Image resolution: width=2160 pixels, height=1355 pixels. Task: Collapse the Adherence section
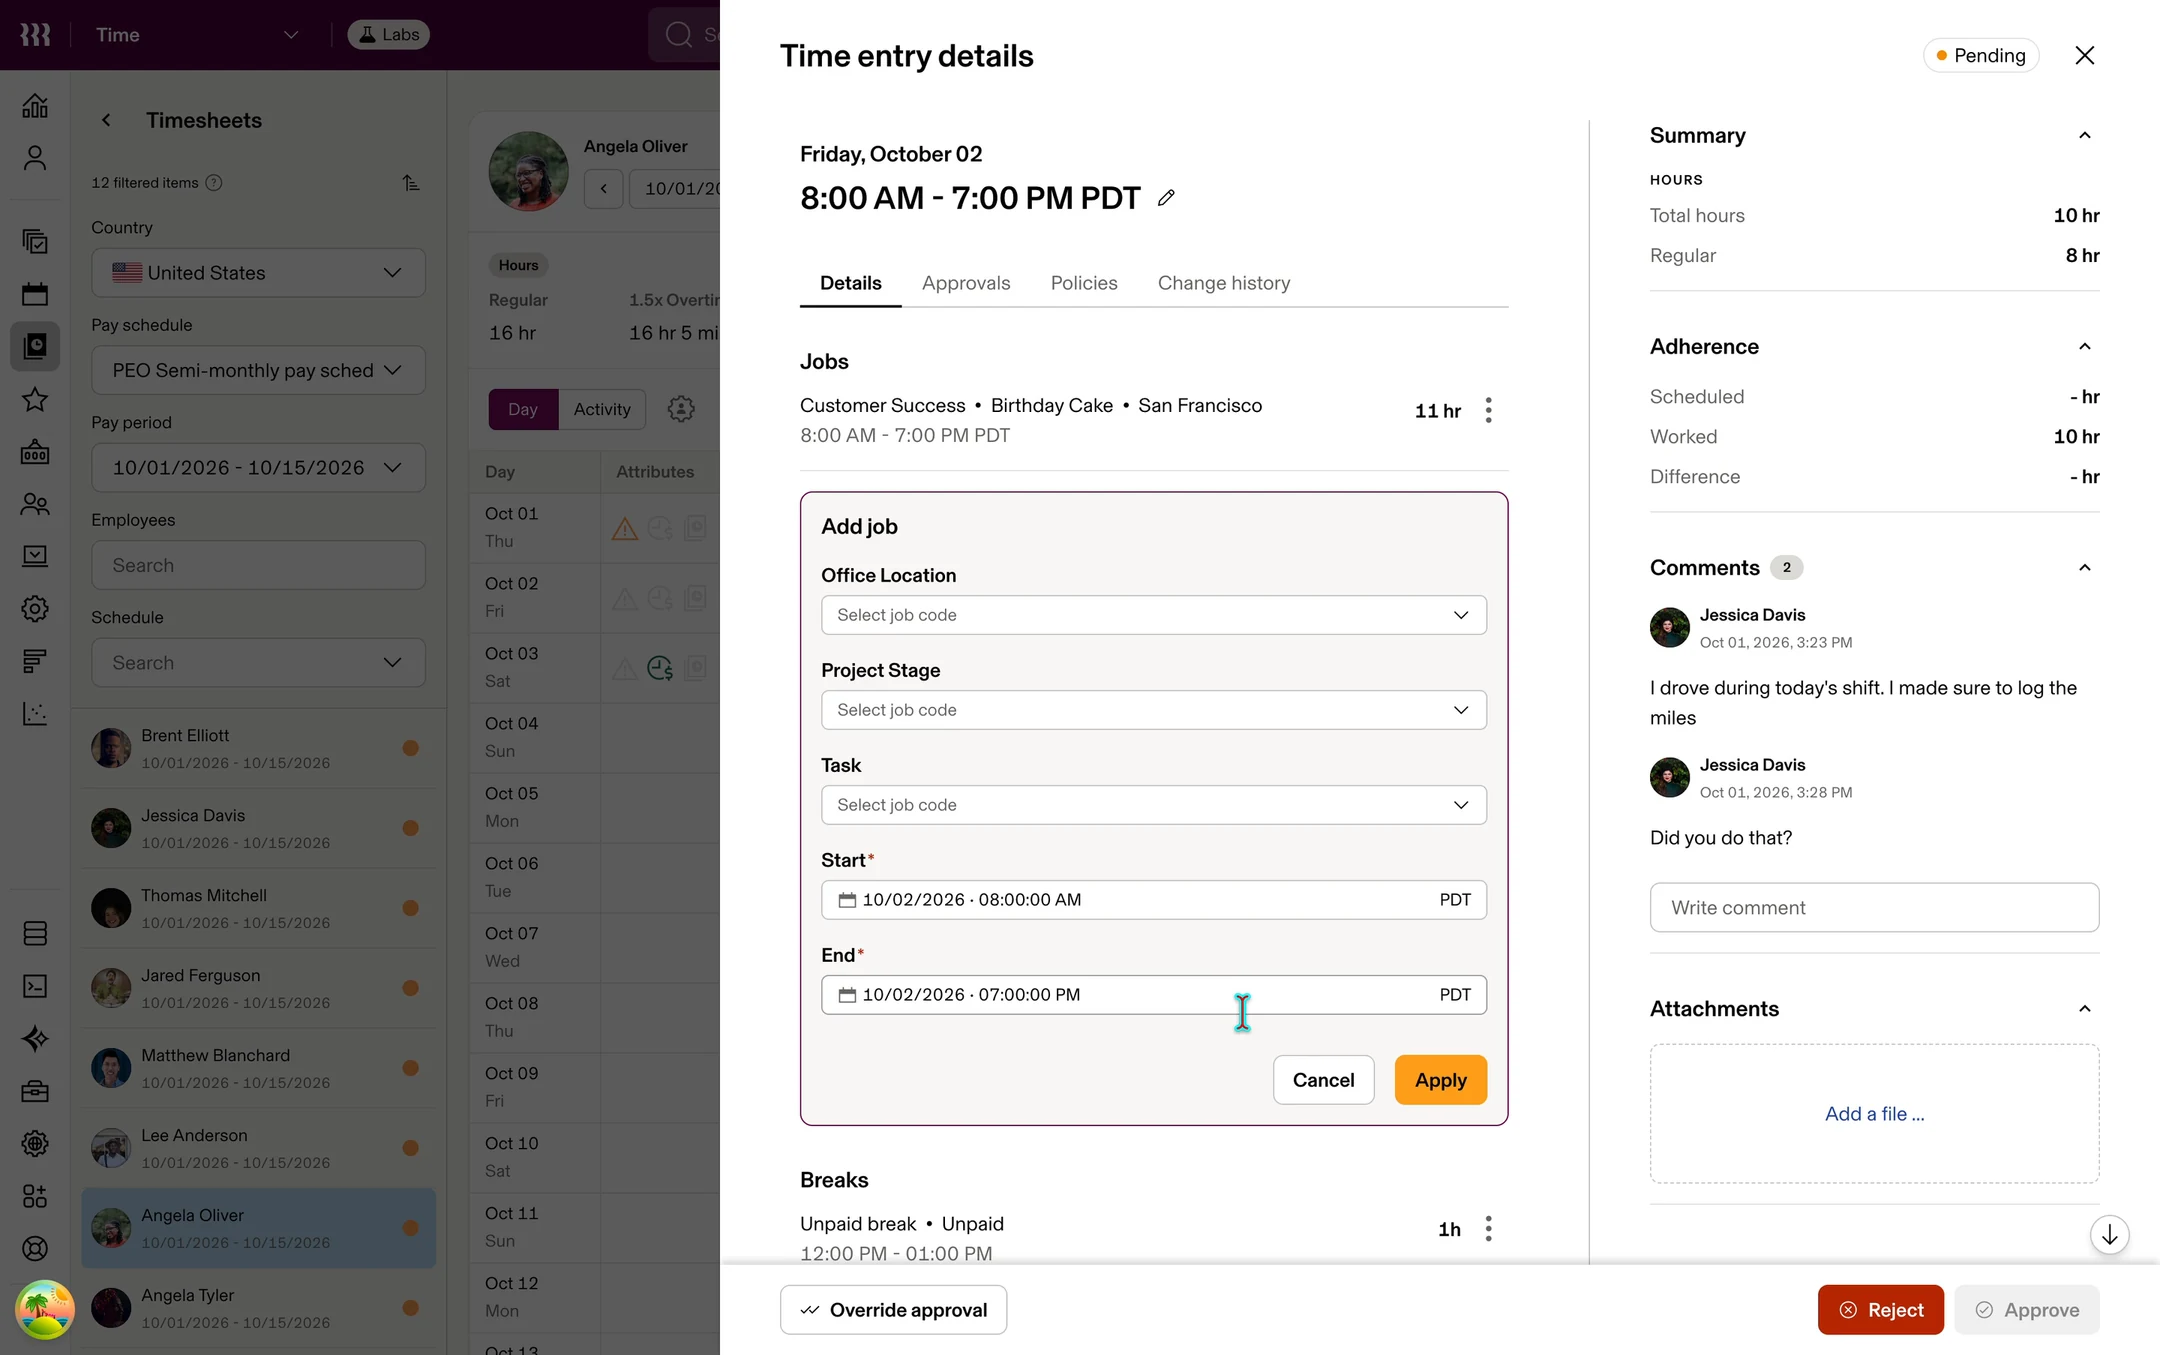2085,347
